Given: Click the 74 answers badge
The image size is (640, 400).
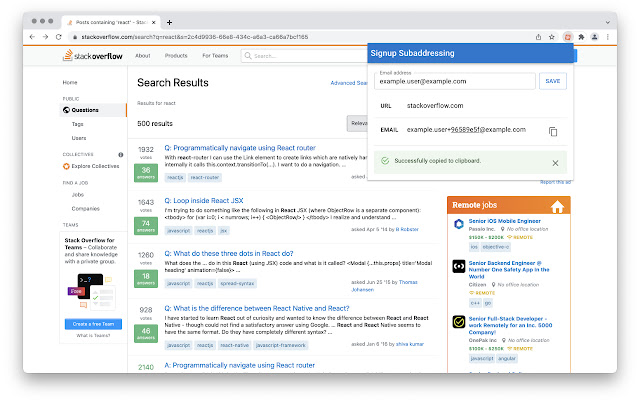Looking at the screenshot, I should pyautogui.click(x=146, y=226).
